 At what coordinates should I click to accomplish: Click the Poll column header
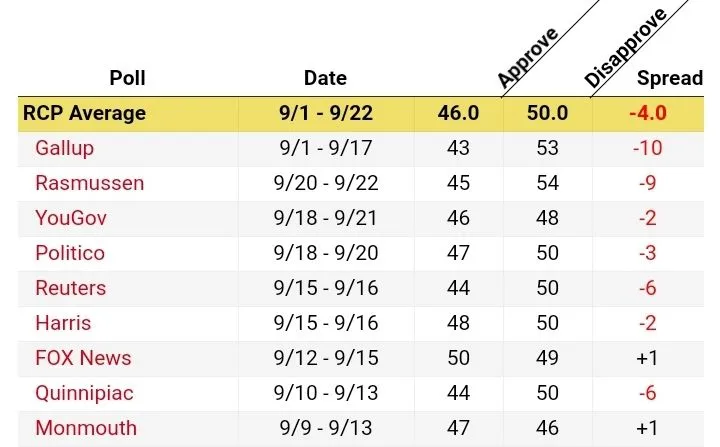128,78
